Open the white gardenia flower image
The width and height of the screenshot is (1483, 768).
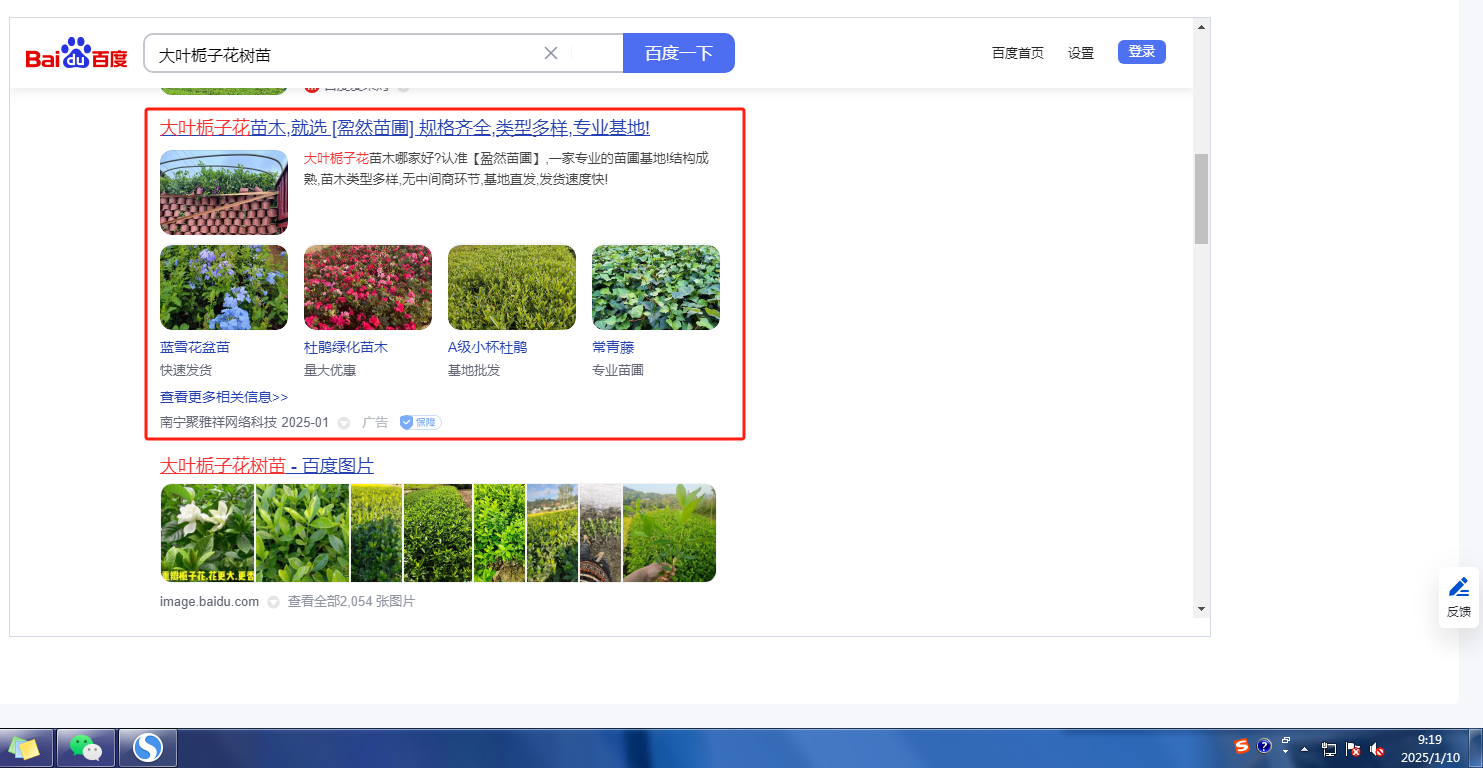pyautogui.click(x=207, y=533)
